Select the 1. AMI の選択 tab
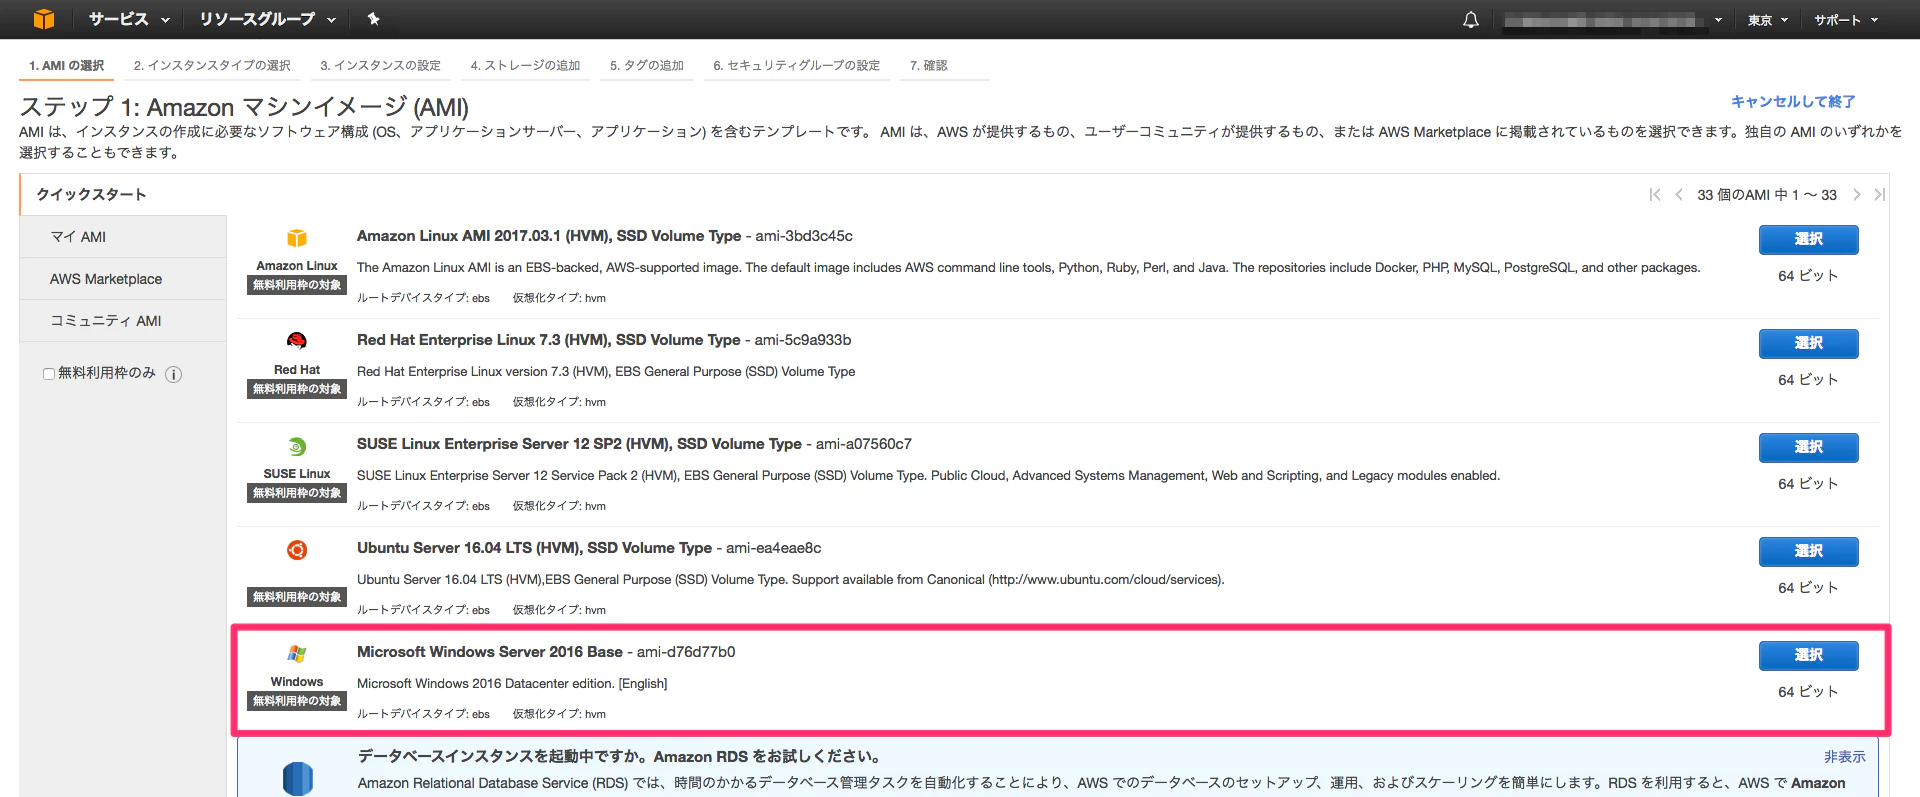Image resolution: width=1920 pixels, height=797 pixels. 66,65
